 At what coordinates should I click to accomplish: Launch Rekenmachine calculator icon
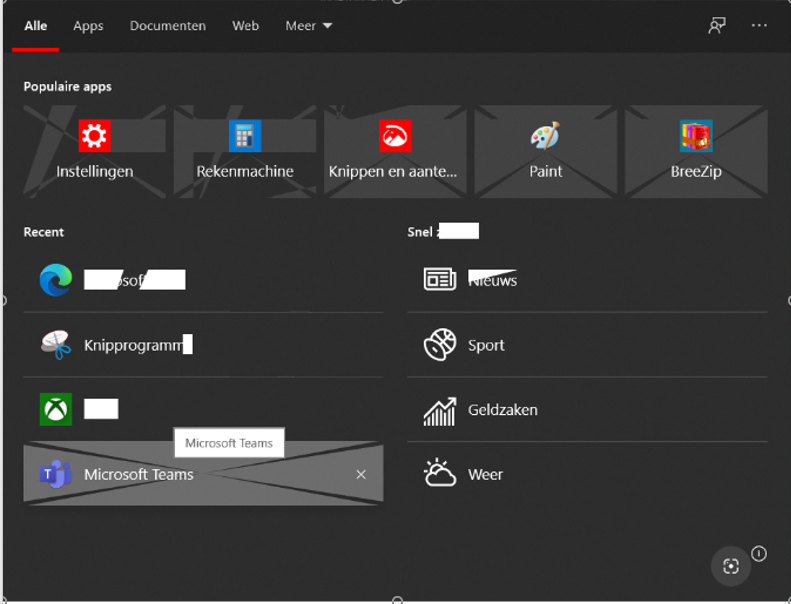pyautogui.click(x=245, y=136)
